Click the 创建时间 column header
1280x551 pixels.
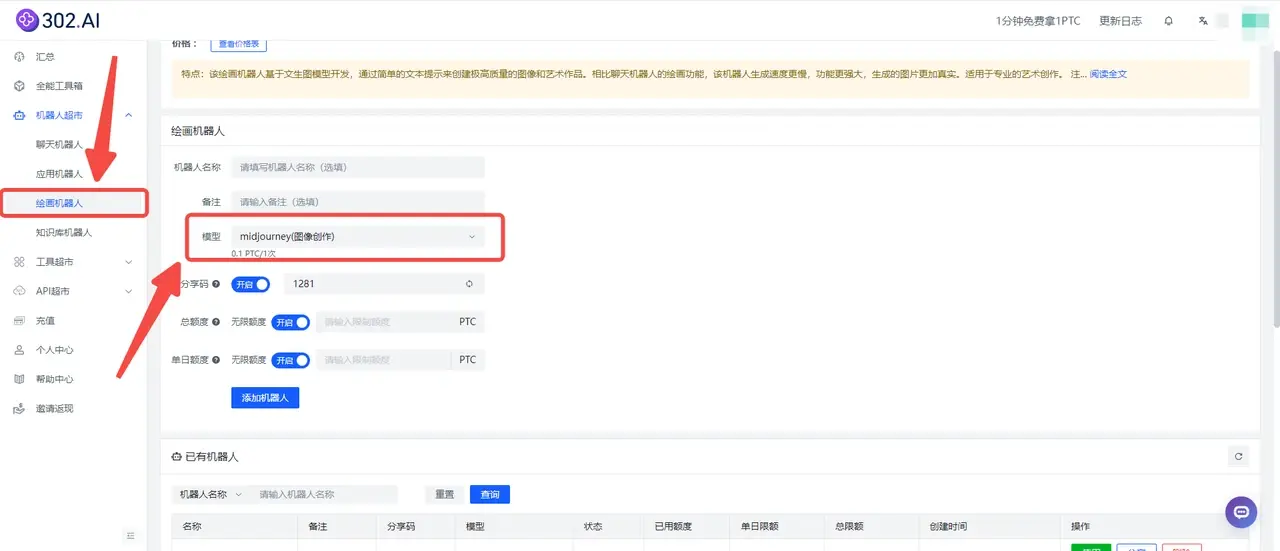[x=948, y=526]
